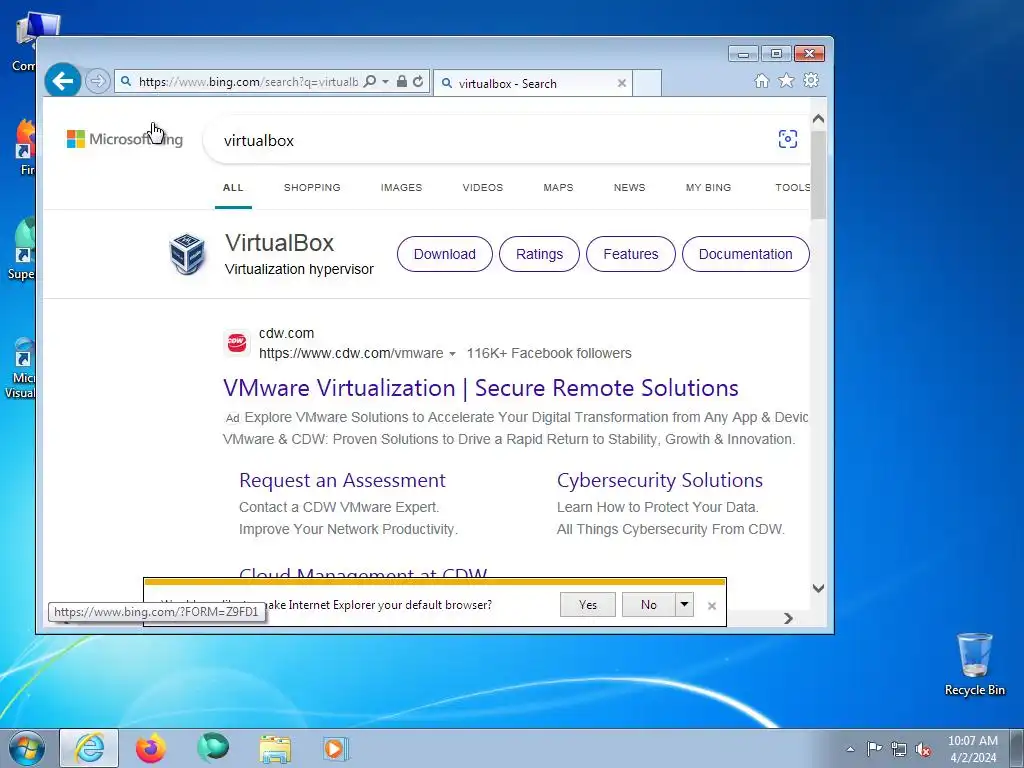1024x768 pixels.
Task: Select the ALL search tab
Action: click(x=233, y=187)
